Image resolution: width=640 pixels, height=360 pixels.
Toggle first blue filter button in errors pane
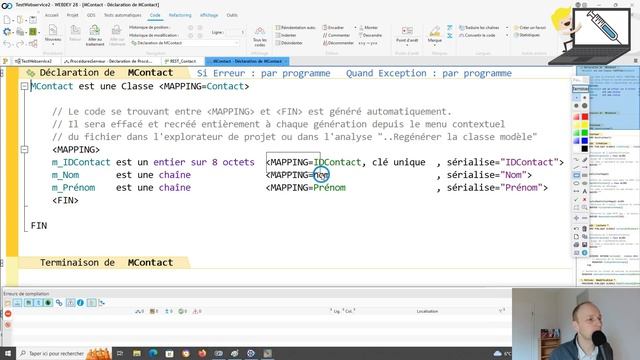17,302
